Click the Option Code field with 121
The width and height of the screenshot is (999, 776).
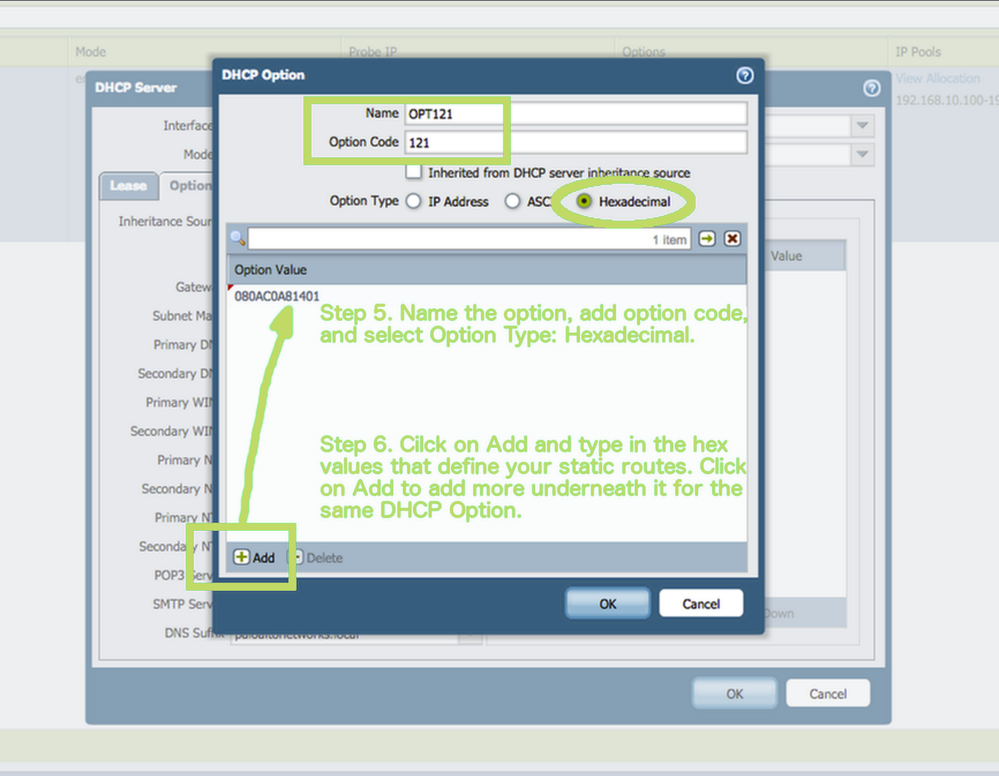[576, 142]
